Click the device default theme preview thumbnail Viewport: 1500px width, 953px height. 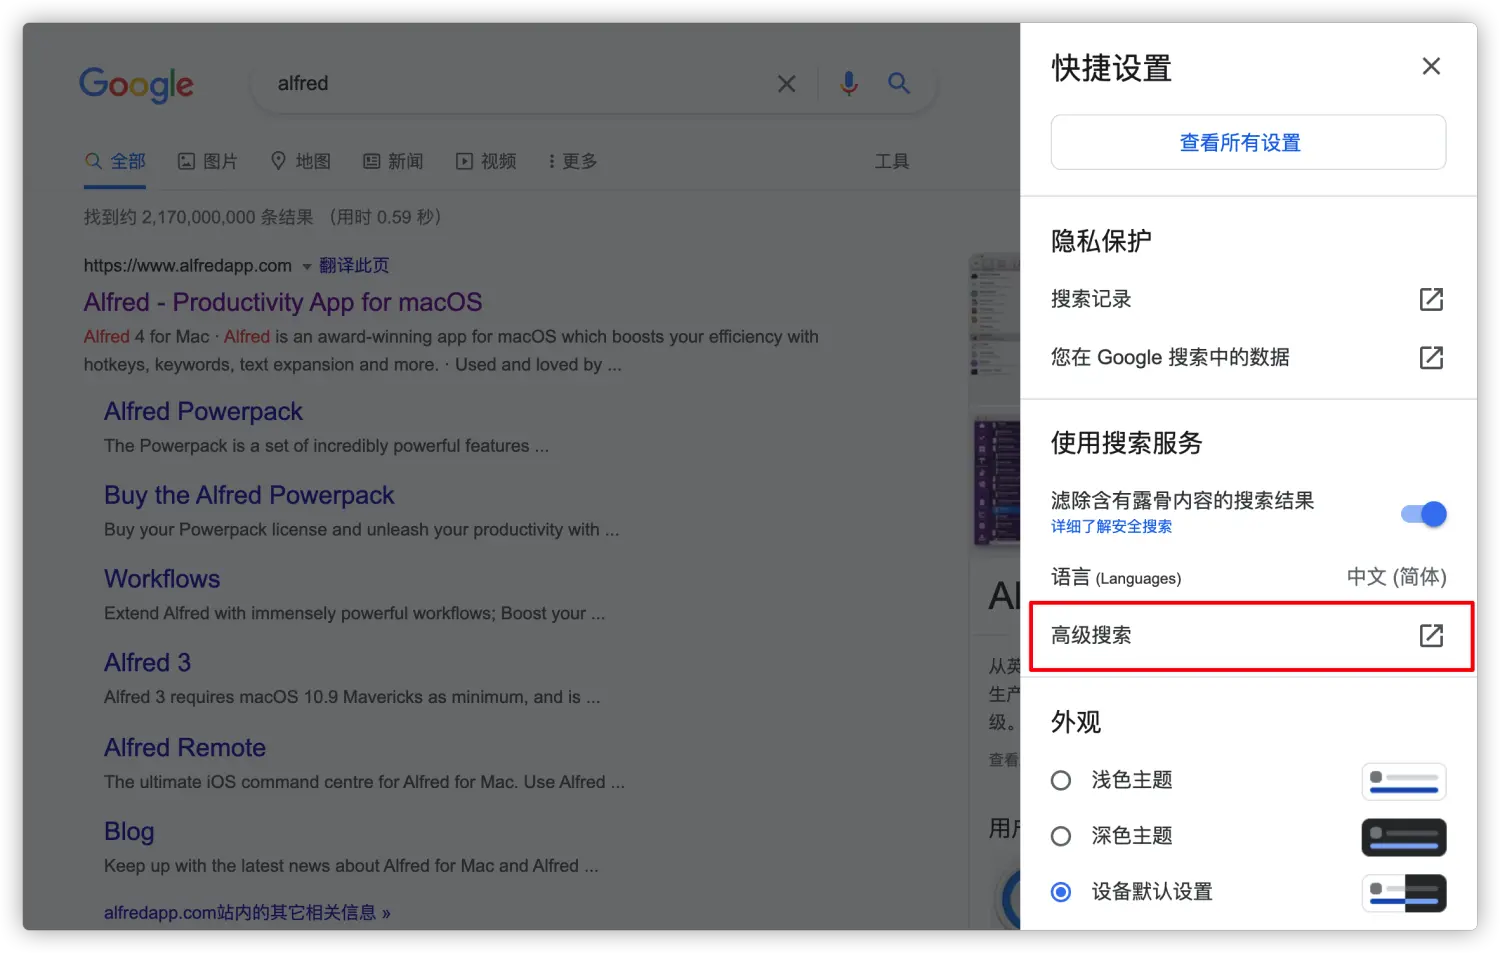tap(1404, 893)
